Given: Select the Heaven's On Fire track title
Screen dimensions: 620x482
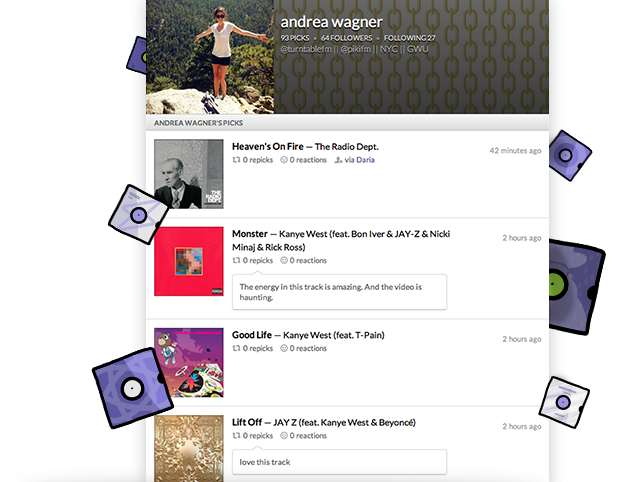Looking at the screenshot, I should 268,146.
